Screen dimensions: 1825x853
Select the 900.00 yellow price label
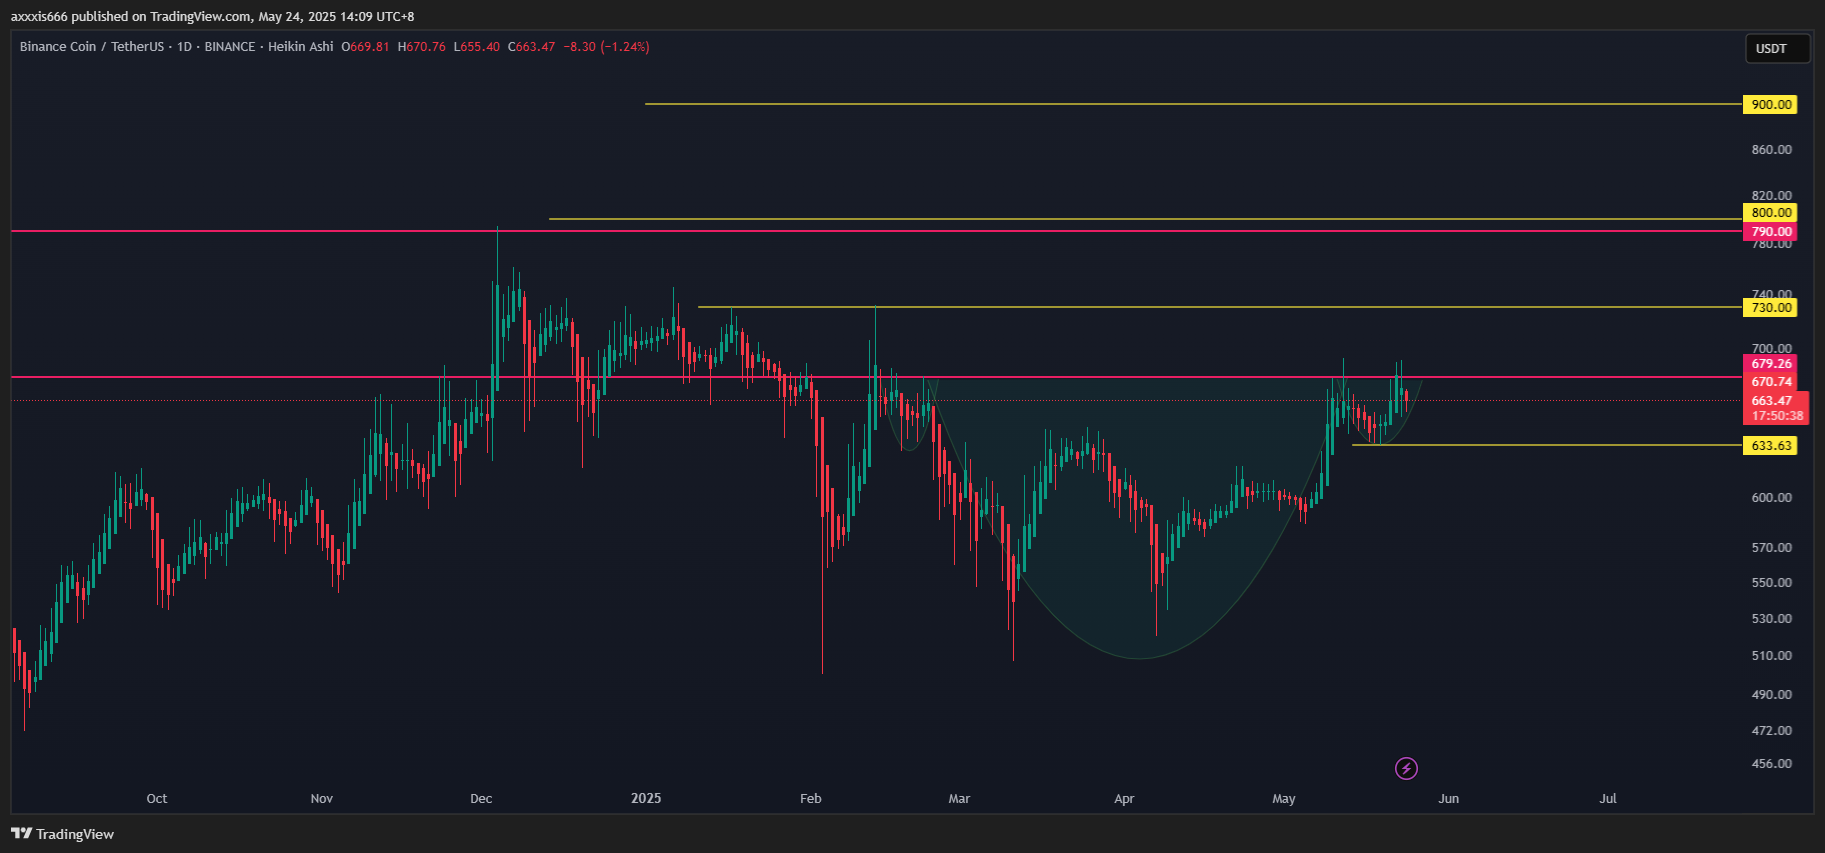(x=1770, y=104)
